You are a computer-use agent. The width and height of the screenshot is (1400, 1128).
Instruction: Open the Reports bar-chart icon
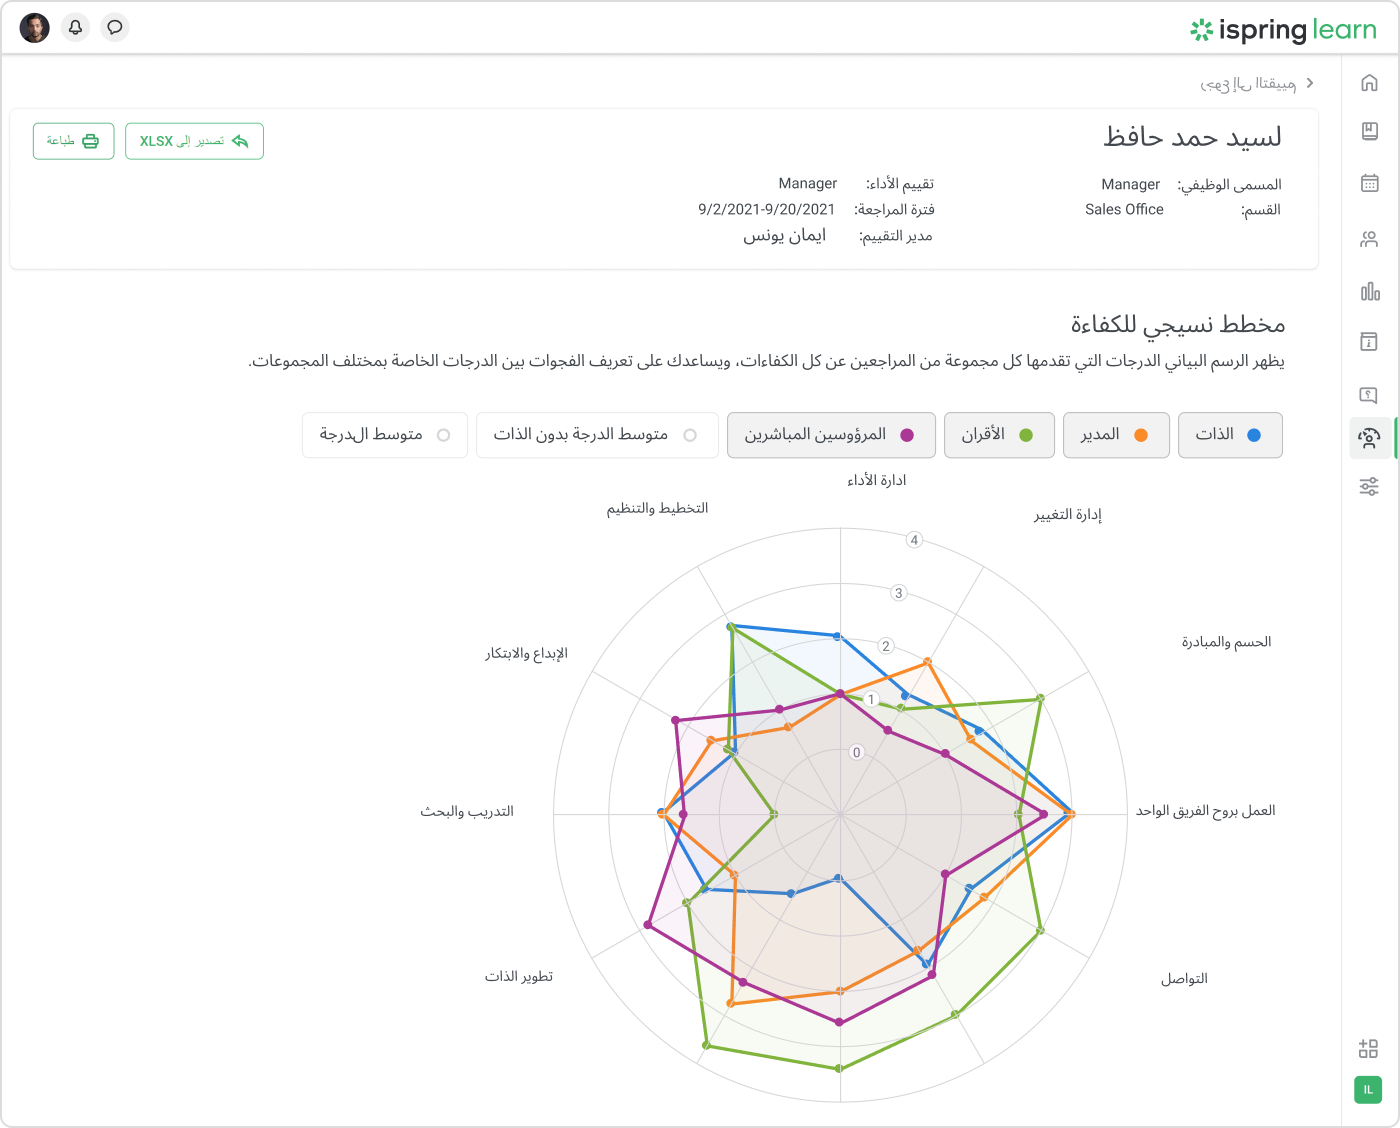(x=1369, y=292)
